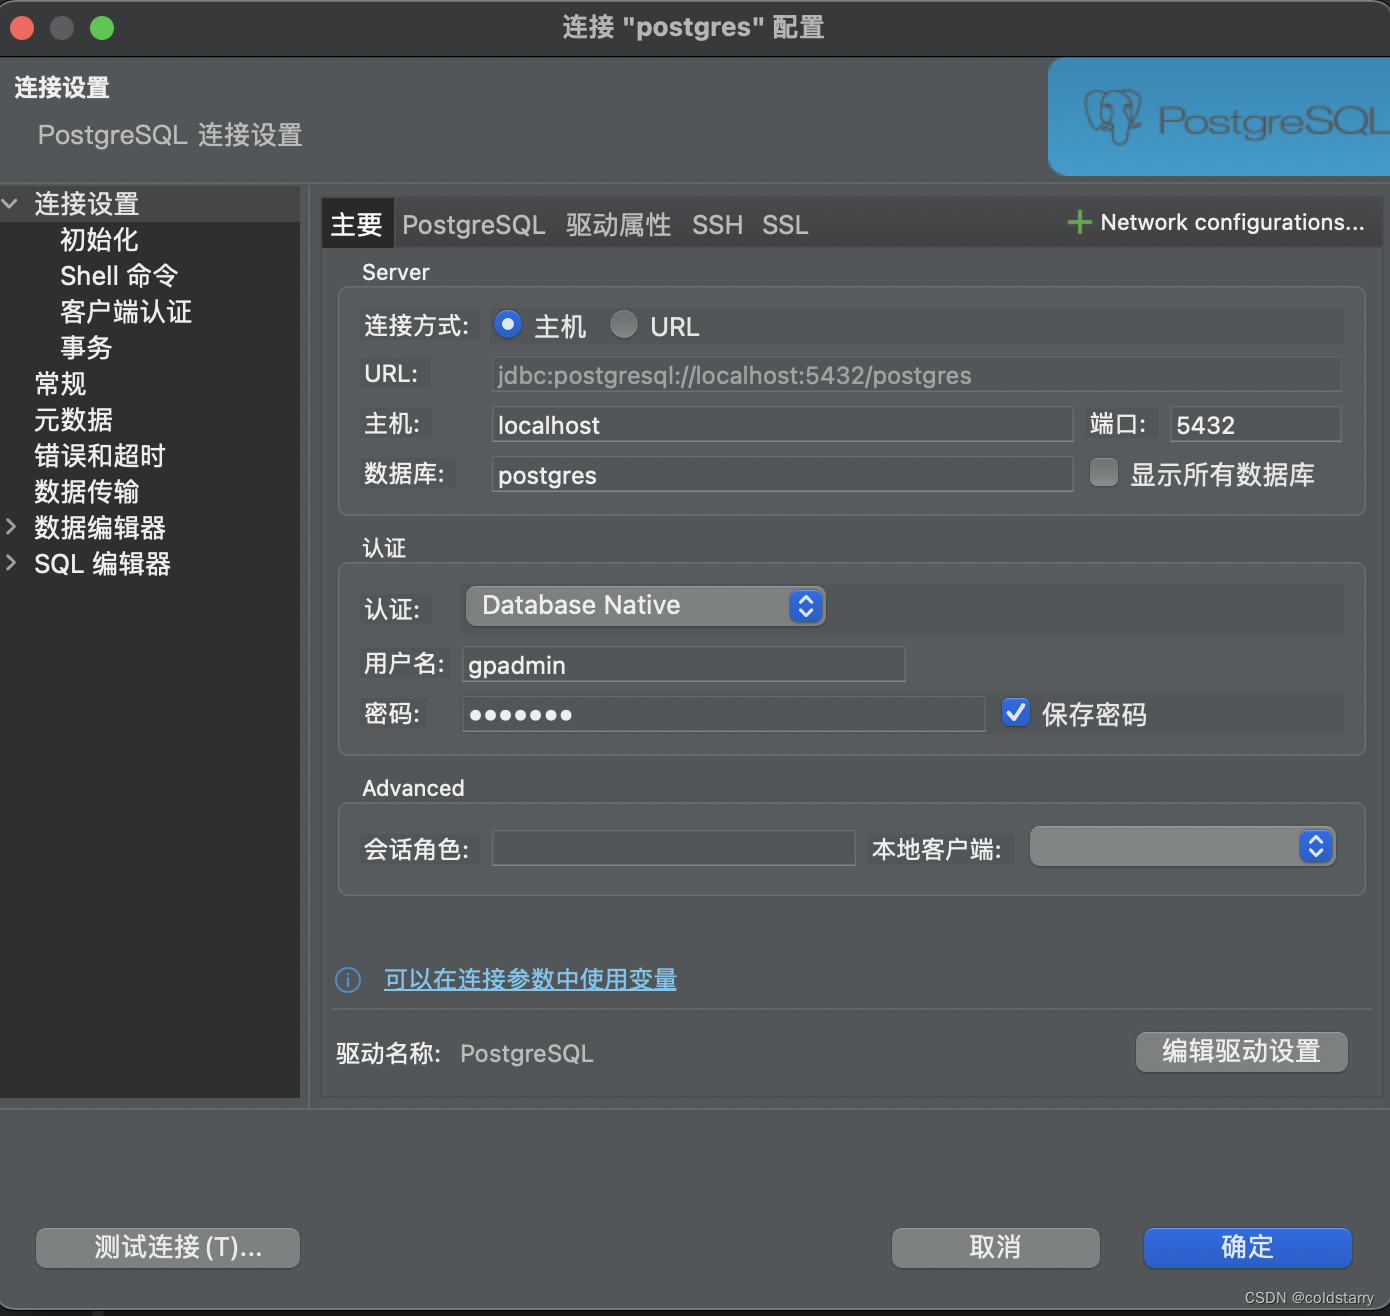Click the Network configurations... link

point(1232,222)
